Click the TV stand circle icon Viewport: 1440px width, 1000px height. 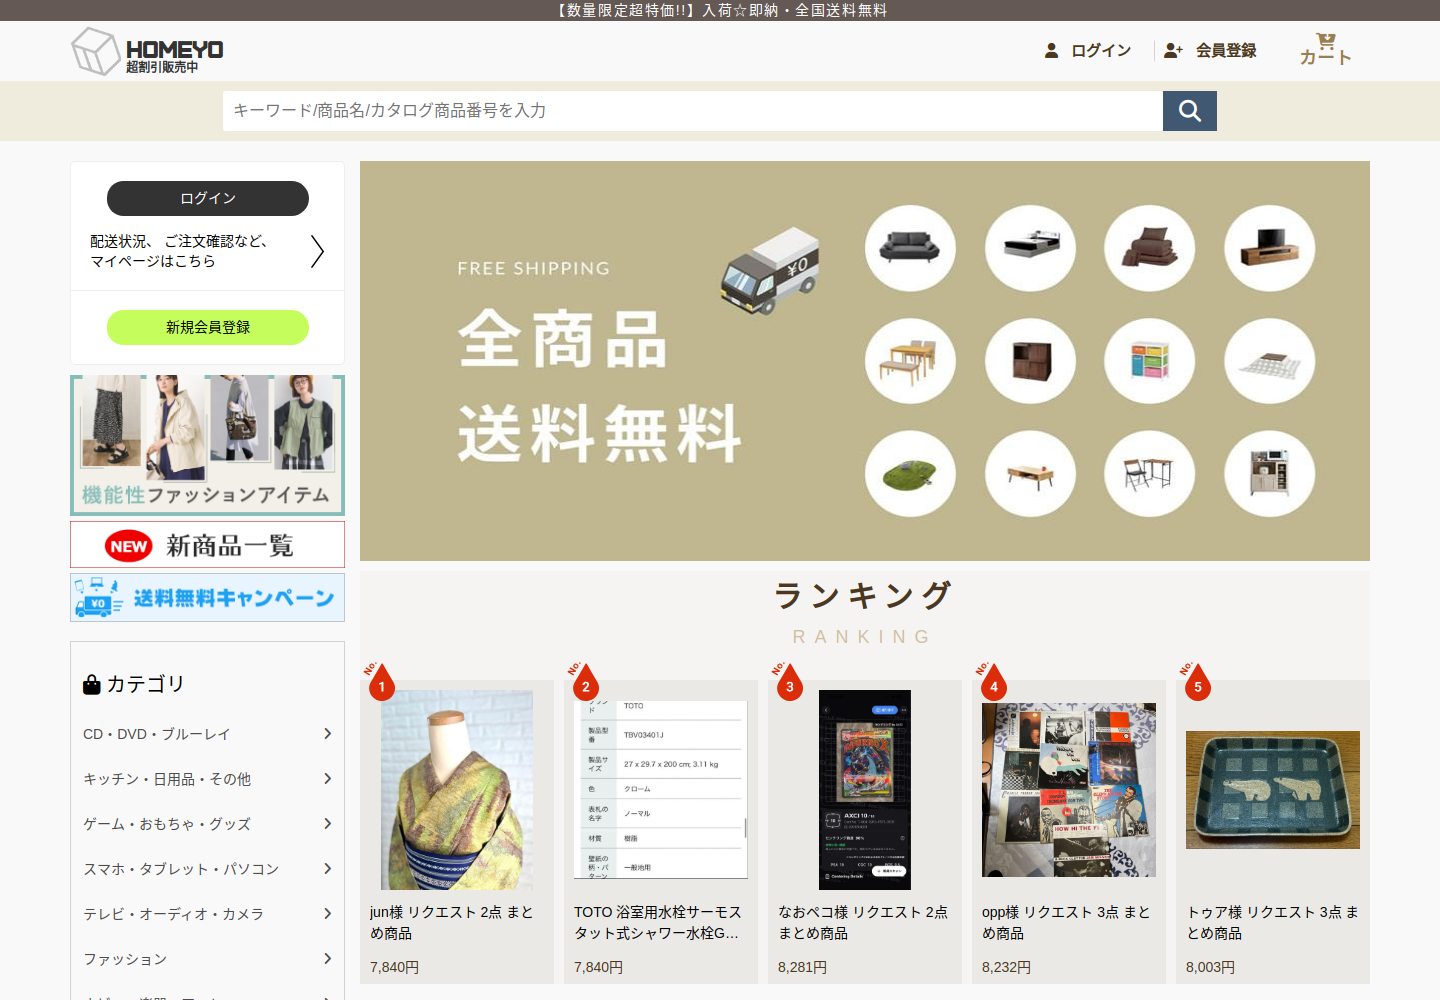pos(1270,248)
